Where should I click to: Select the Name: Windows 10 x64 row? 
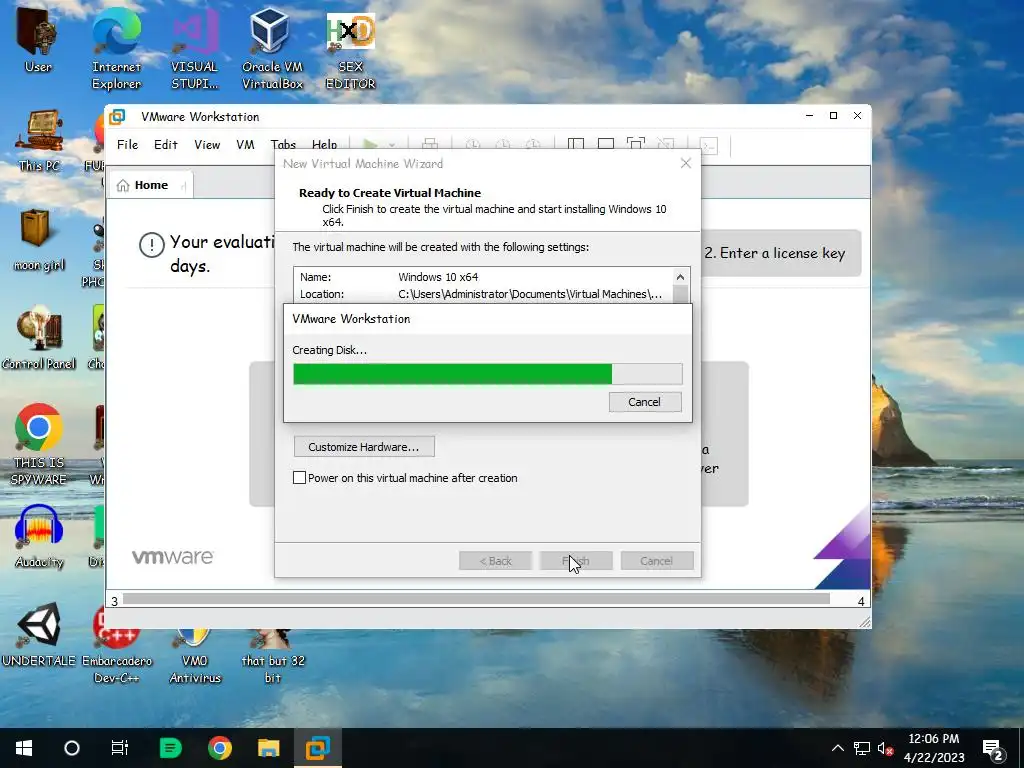tap(482, 277)
